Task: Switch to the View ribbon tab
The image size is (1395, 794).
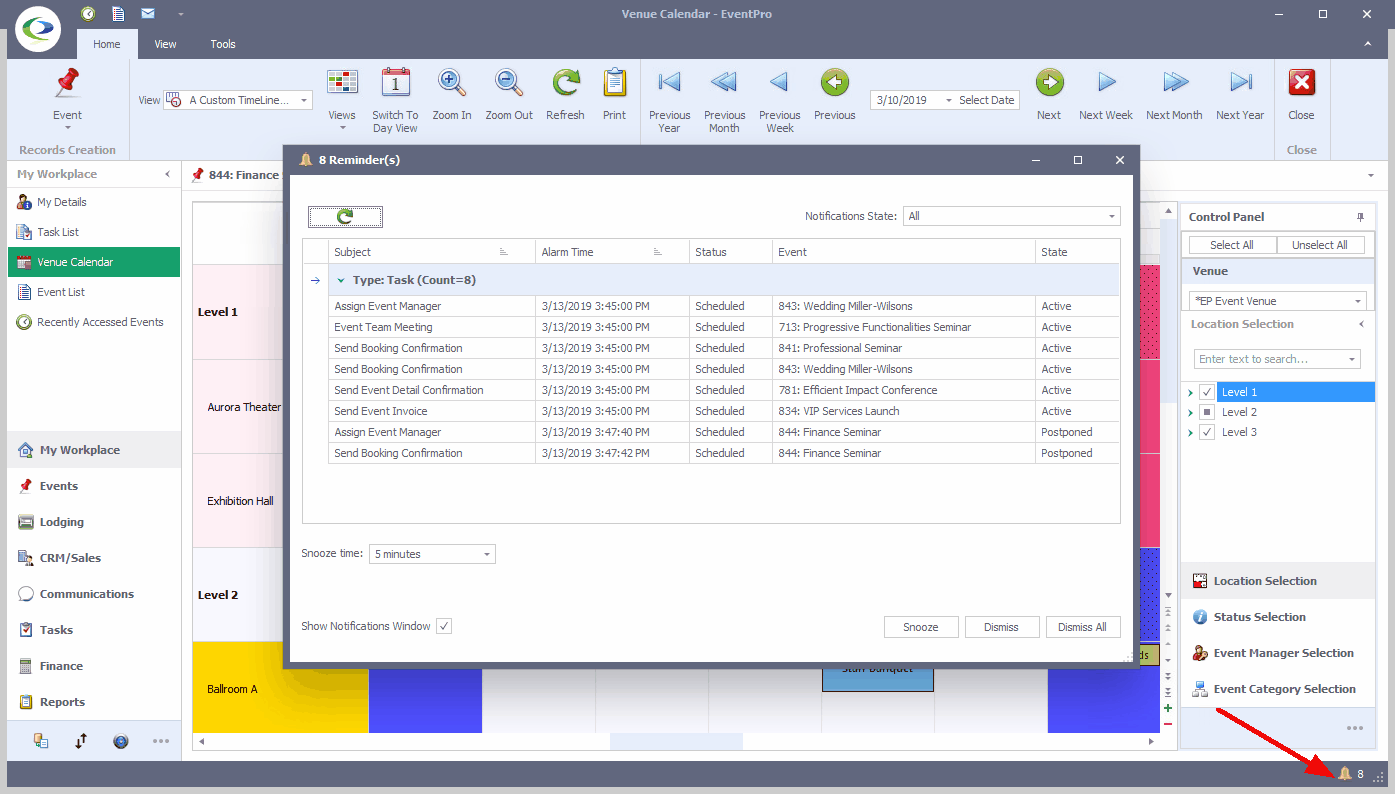Action: pos(165,44)
